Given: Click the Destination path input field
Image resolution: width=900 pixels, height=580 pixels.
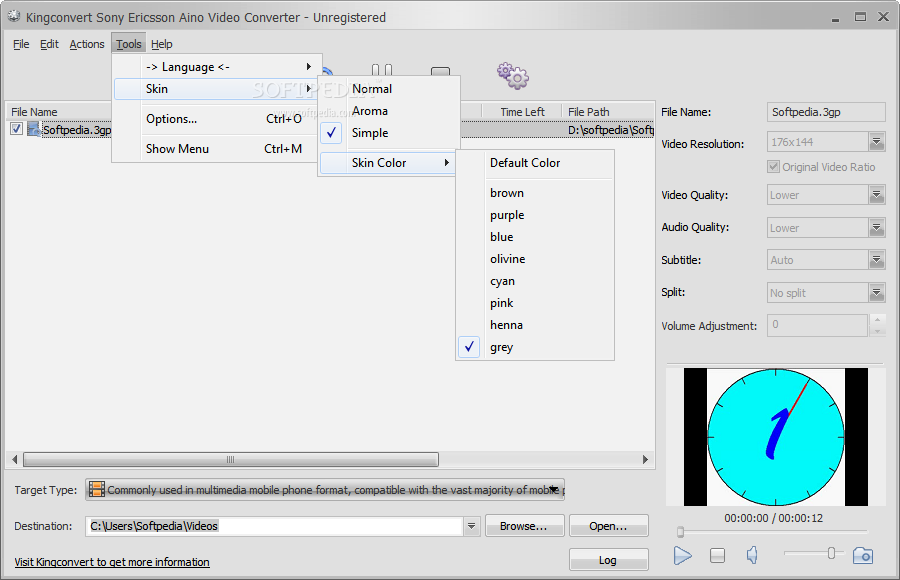Looking at the screenshot, I should tap(275, 525).
